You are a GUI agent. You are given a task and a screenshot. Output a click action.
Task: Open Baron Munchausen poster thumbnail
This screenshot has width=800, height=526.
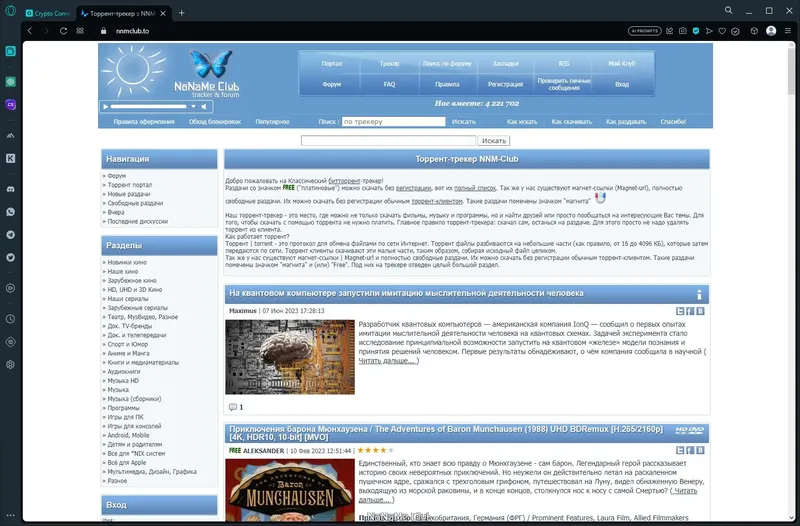tap(290, 490)
